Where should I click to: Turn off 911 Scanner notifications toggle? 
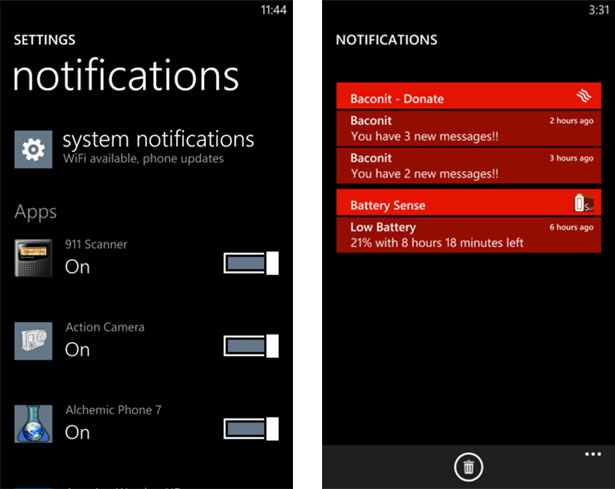(251, 264)
